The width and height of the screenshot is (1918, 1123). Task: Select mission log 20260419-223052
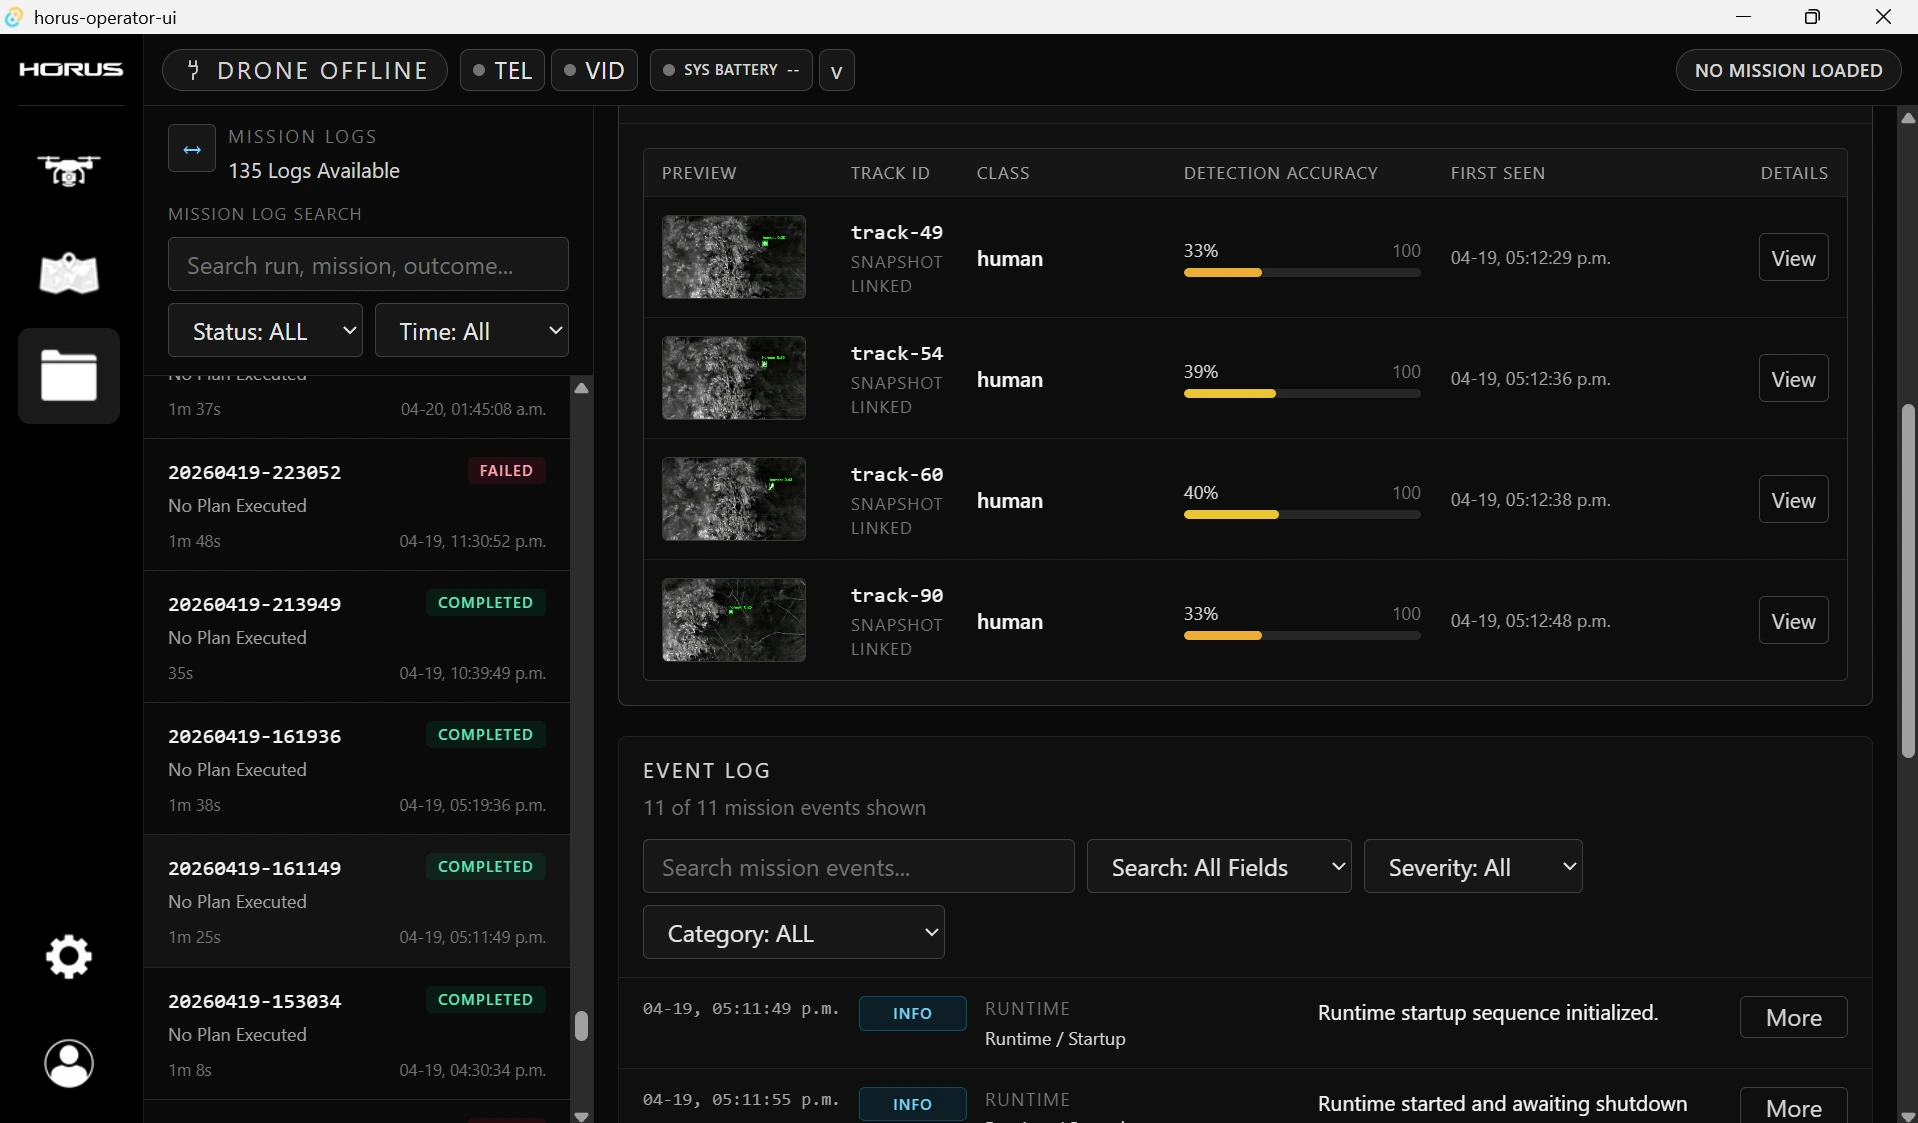(x=357, y=505)
